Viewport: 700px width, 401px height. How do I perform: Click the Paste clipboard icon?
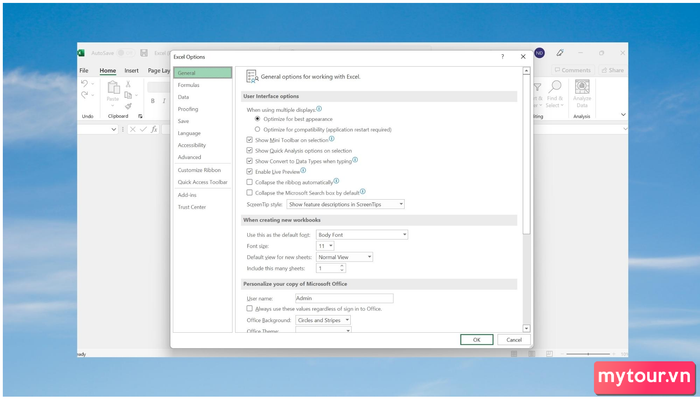[x=113, y=88]
